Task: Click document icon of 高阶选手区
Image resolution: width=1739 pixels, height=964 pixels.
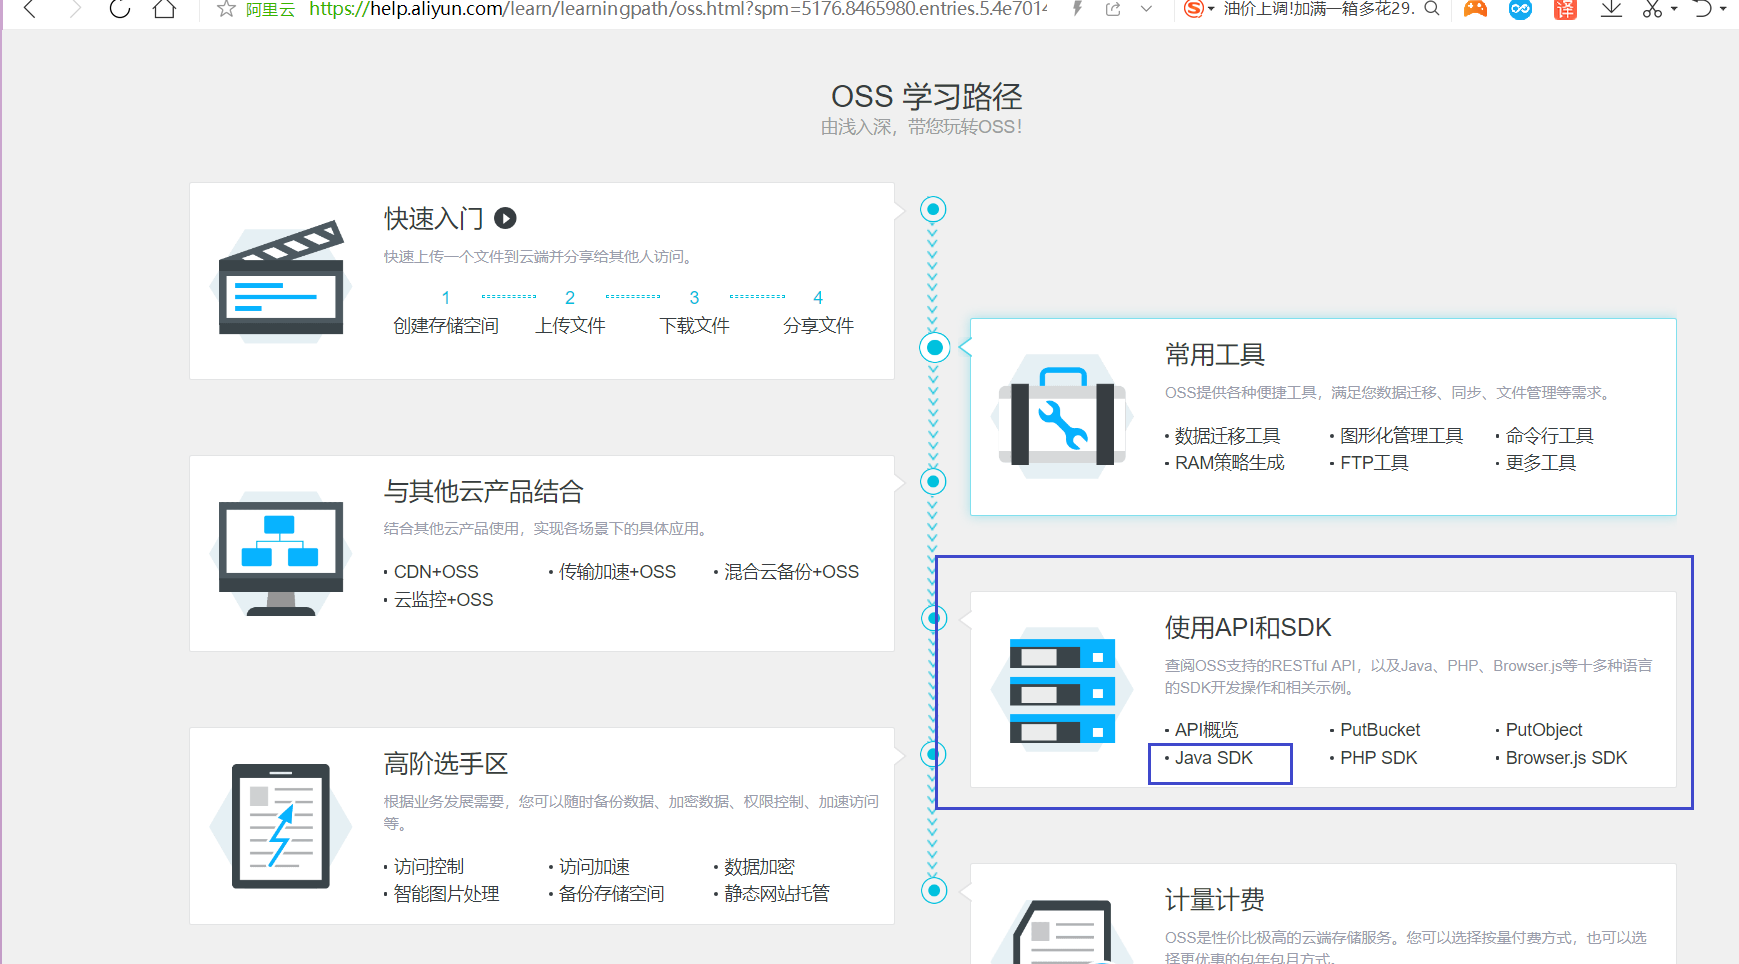Action: [281, 826]
